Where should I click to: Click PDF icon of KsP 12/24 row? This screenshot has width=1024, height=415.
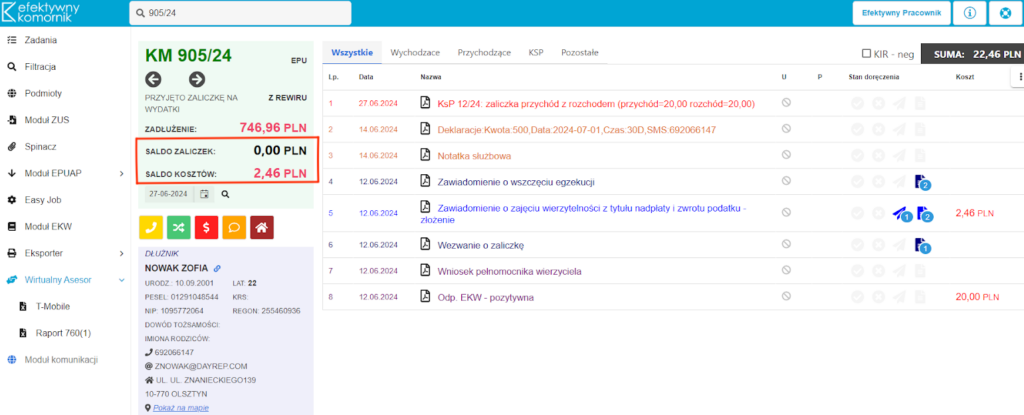pyautogui.click(x=425, y=103)
